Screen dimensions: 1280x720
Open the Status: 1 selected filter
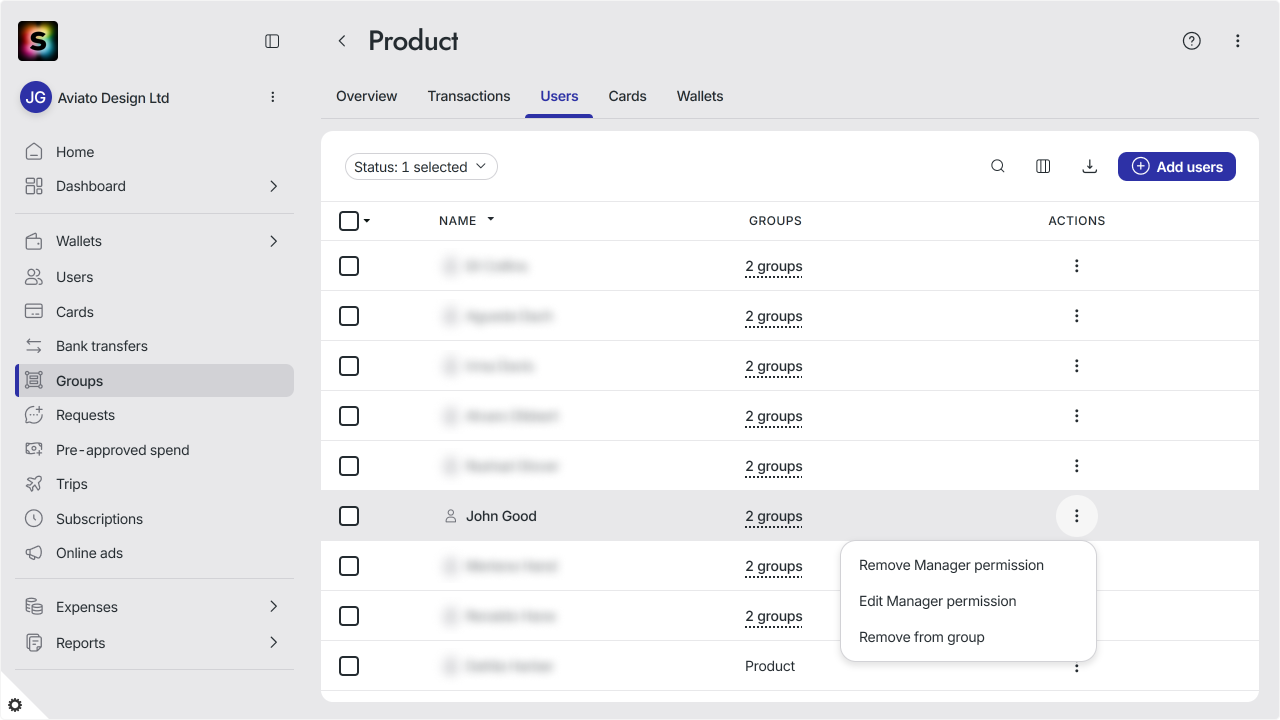(421, 167)
